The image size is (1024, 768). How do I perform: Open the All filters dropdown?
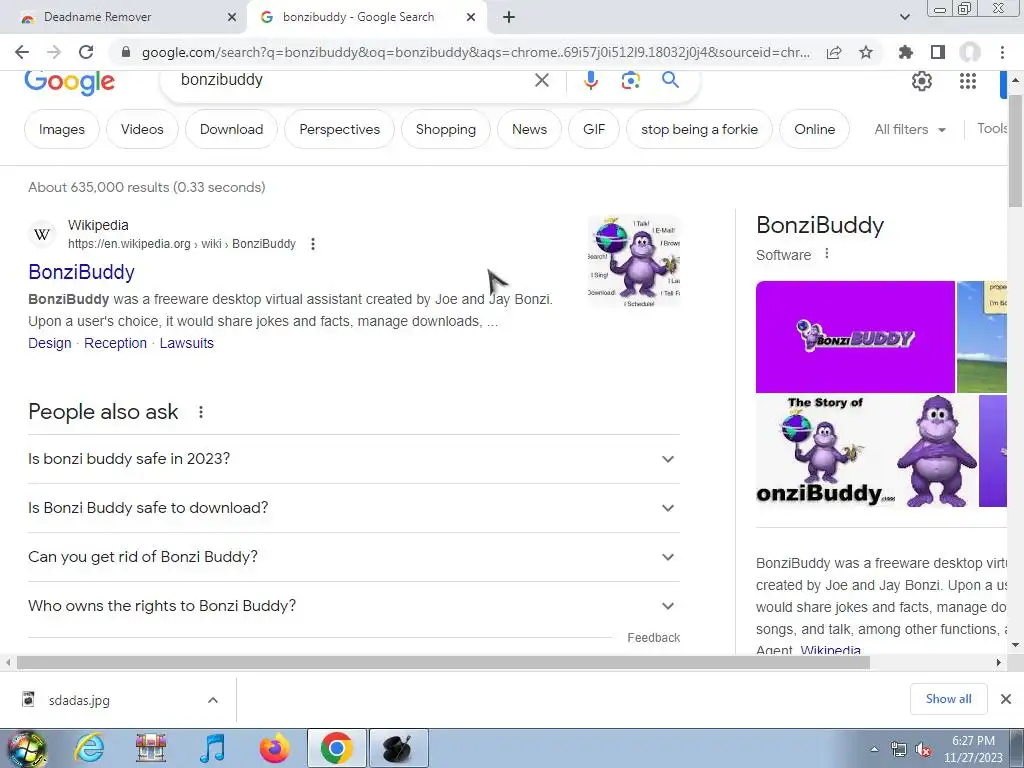pos(910,129)
